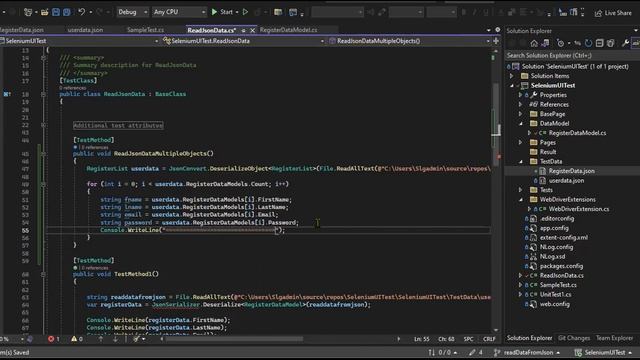Switch to the Team Explorer panel tab
Screen dimensions: 640x360
tap(614, 338)
